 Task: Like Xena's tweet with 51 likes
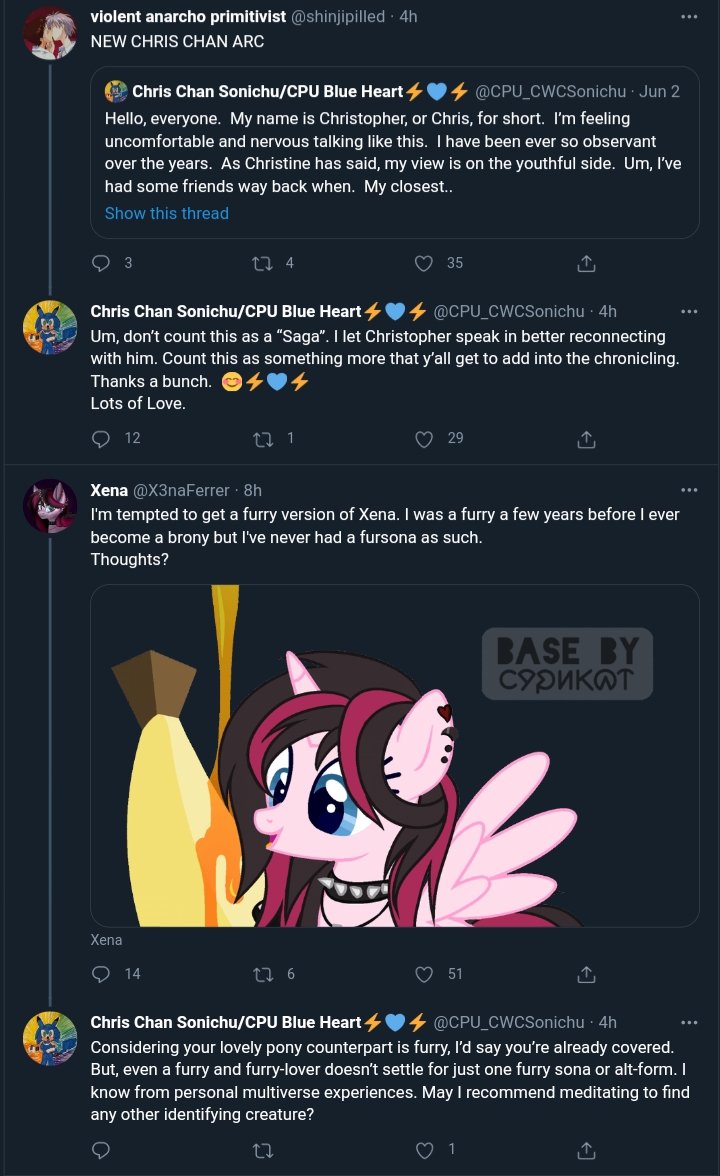424,974
